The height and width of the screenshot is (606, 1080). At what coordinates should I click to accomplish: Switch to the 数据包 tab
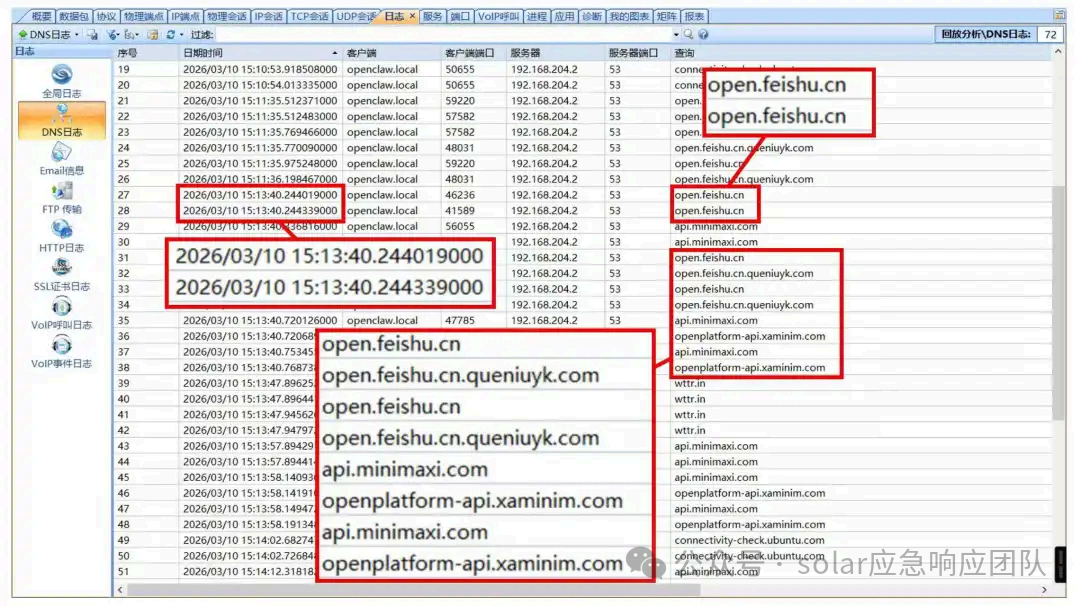tap(74, 16)
